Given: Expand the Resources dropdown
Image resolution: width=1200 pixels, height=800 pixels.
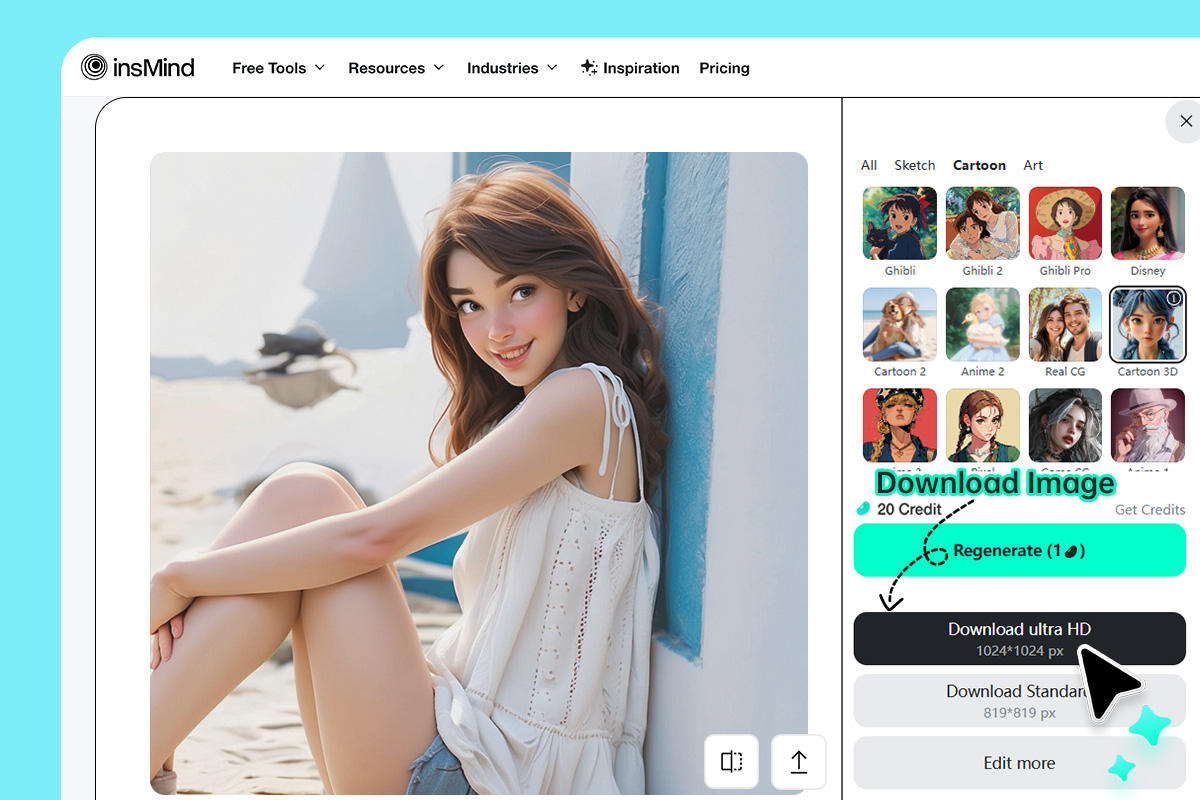Looking at the screenshot, I should (x=396, y=68).
